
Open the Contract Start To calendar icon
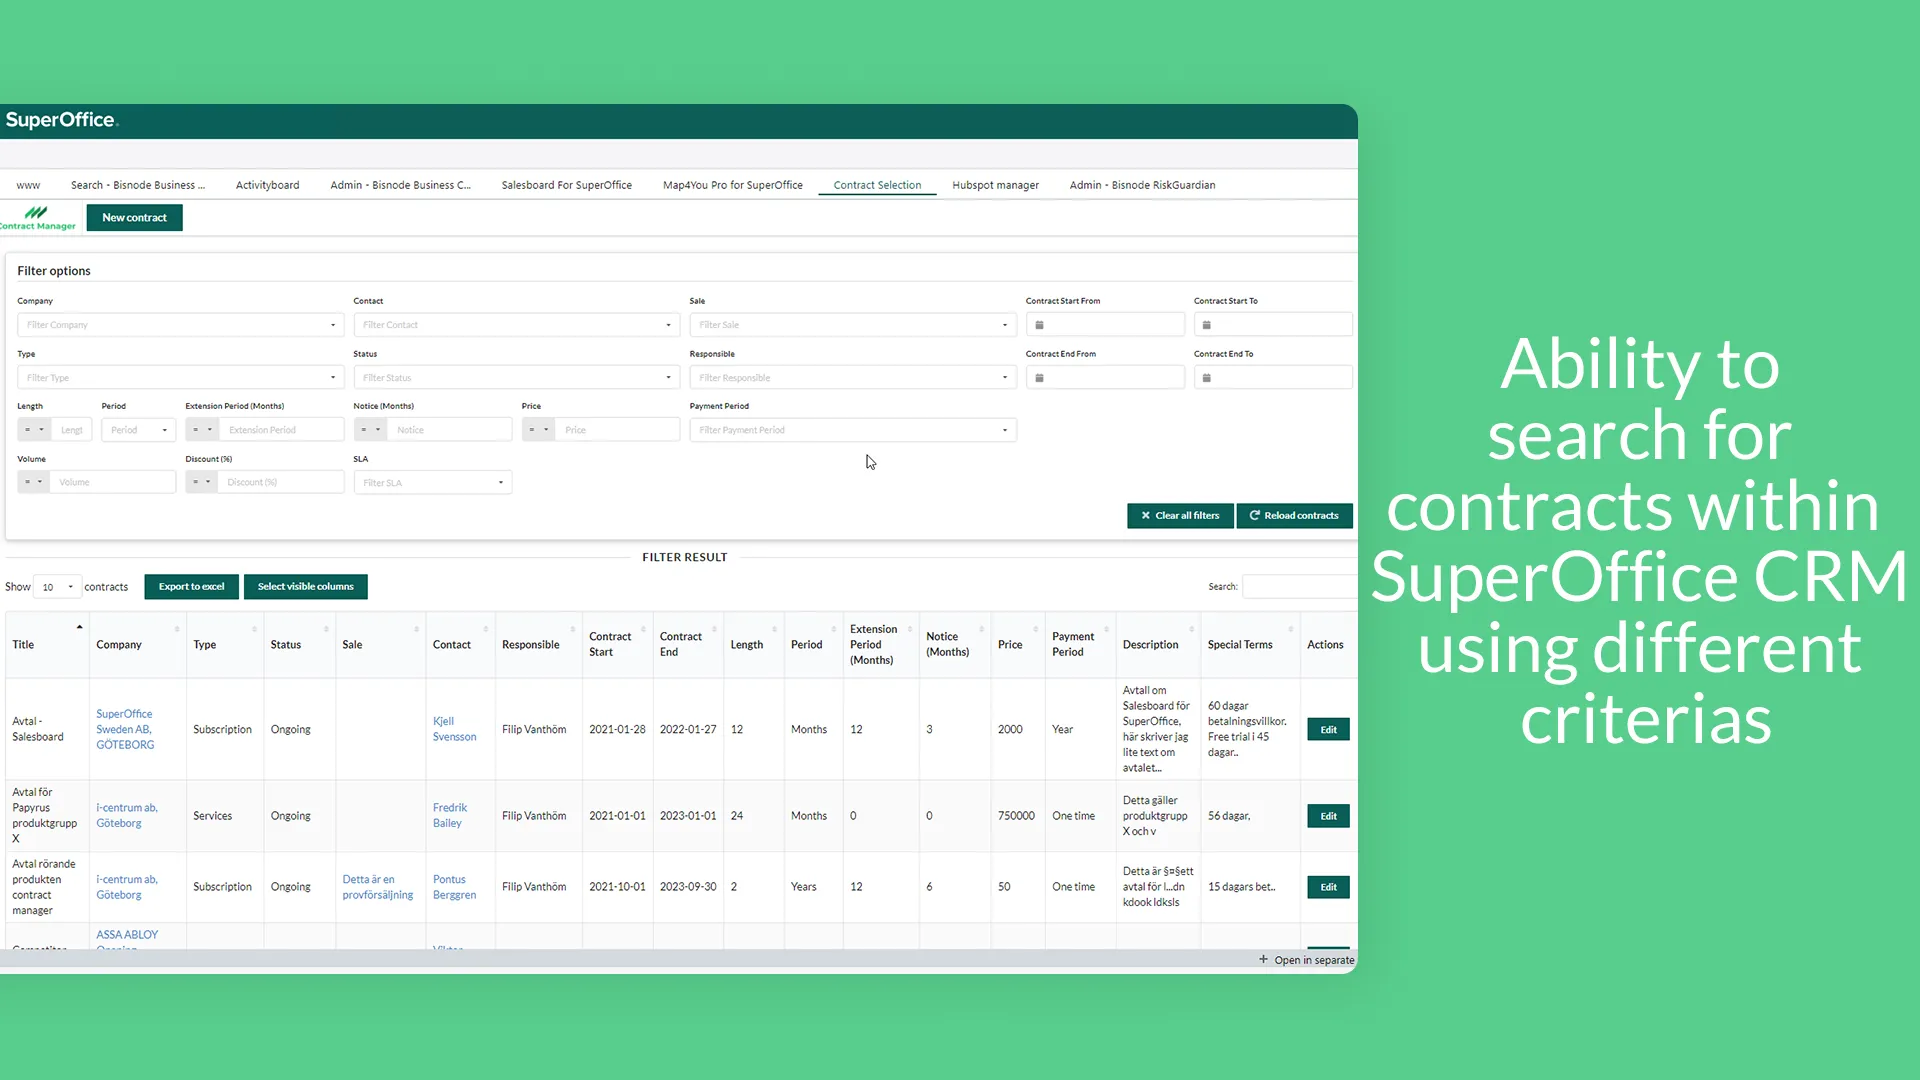(1207, 325)
